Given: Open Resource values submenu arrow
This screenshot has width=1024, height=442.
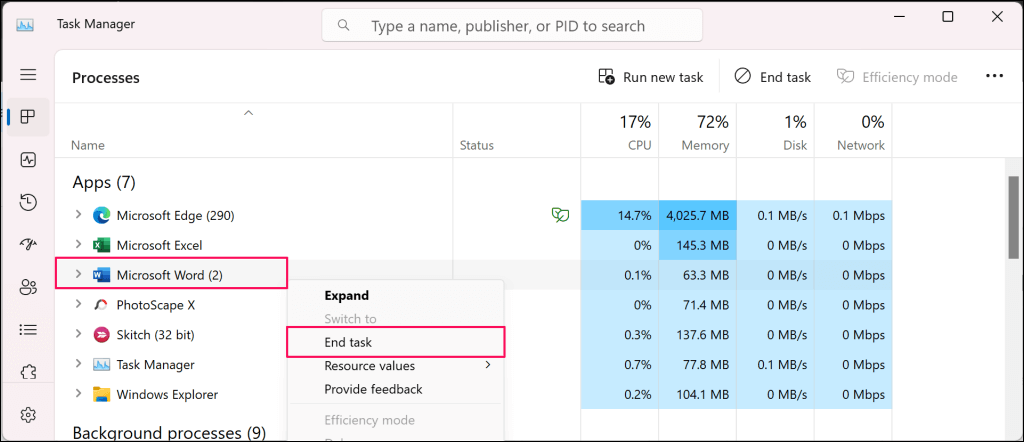Looking at the screenshot, I should click(x=488, y=365).
